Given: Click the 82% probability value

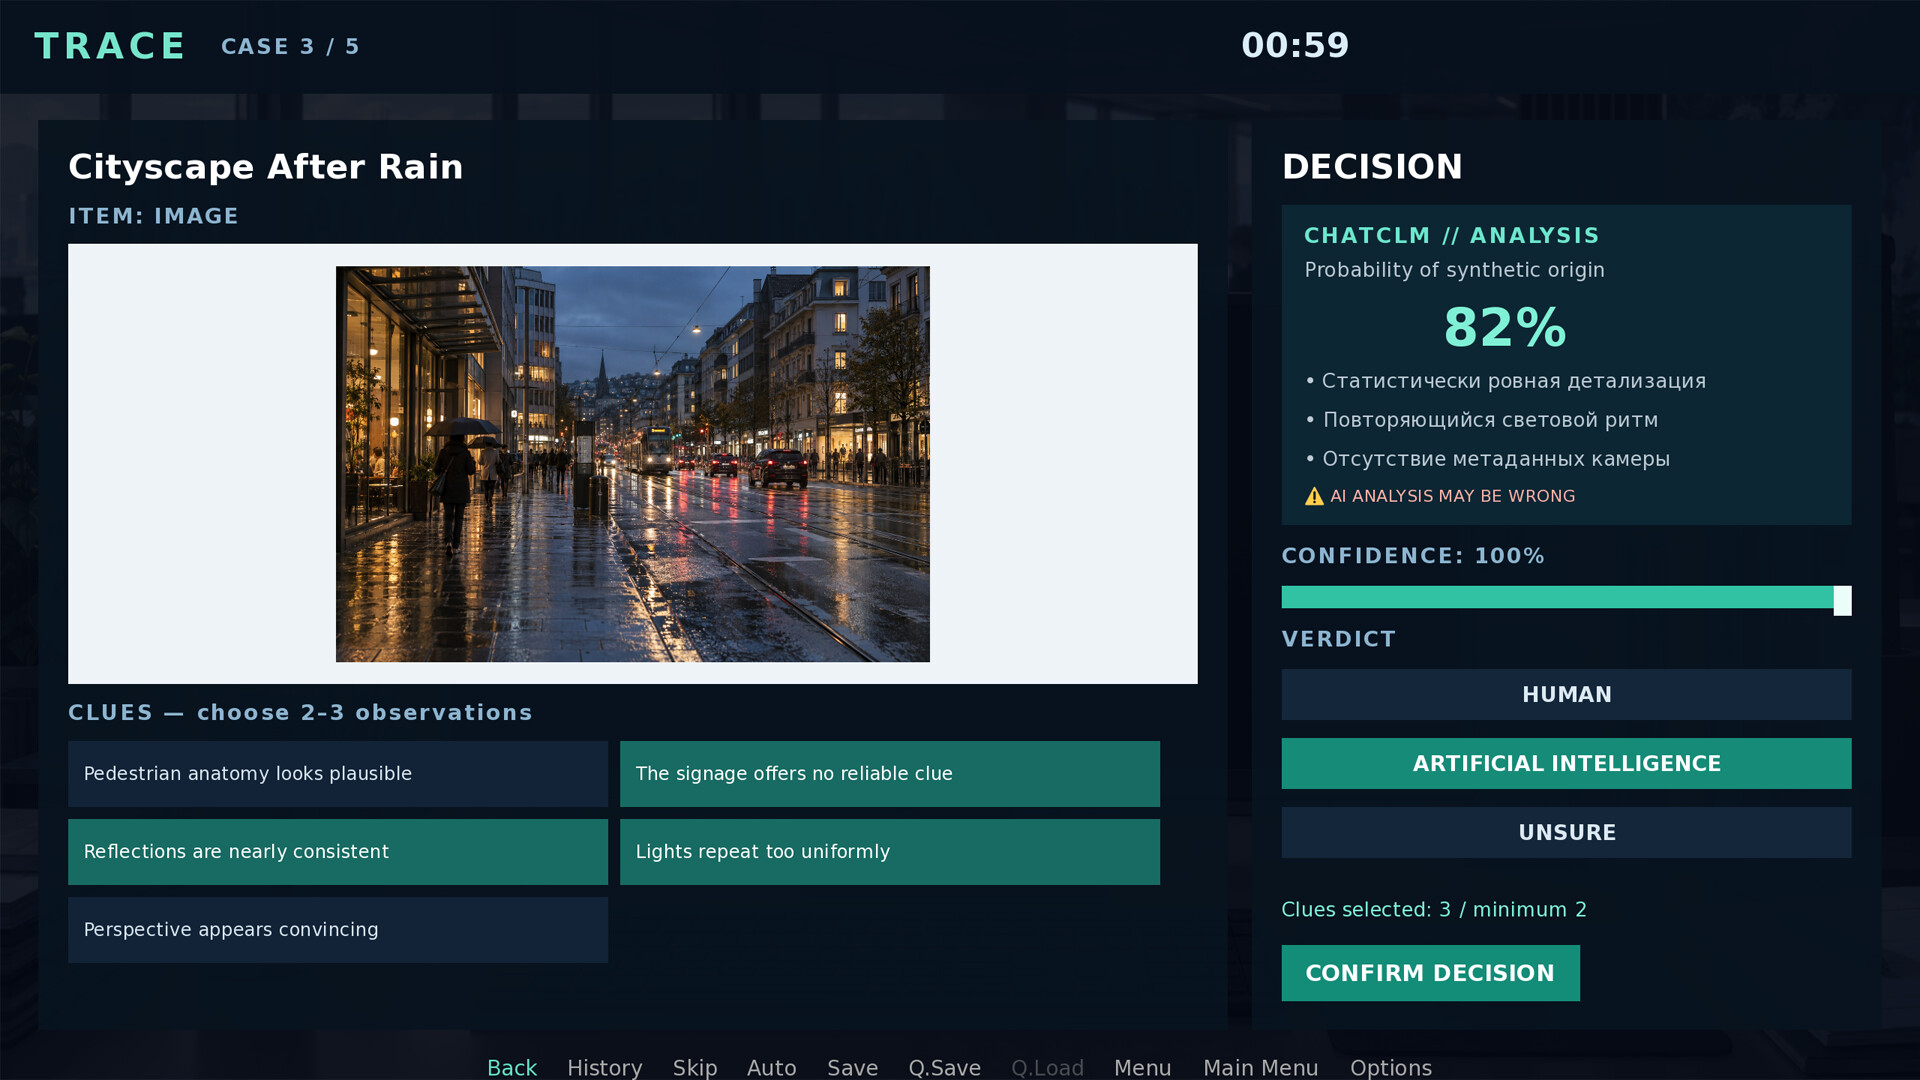Looking at the screenshot, I should pyautogui.click(x=1505, y=327).
